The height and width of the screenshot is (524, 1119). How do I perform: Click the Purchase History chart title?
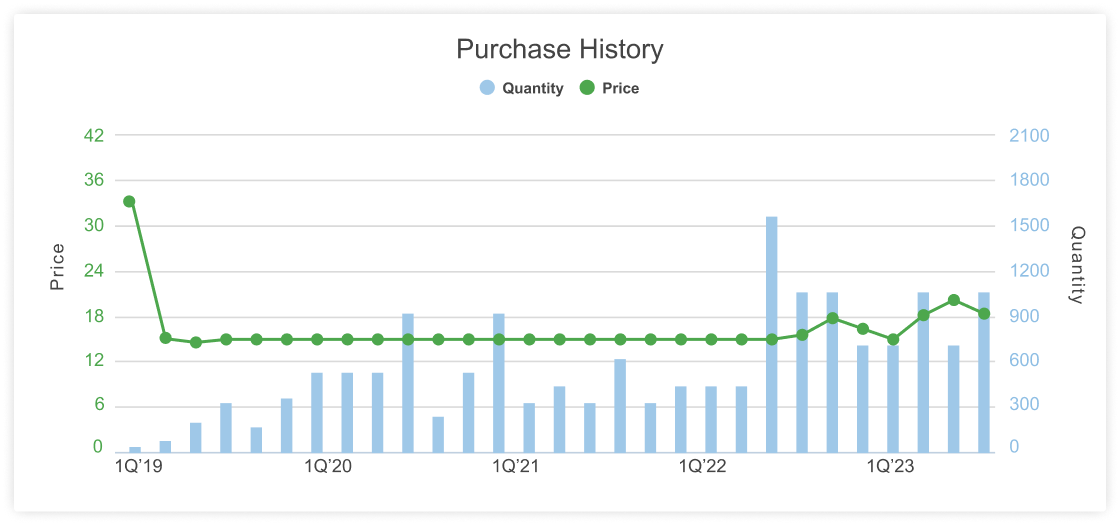click(x=560, y=50)
